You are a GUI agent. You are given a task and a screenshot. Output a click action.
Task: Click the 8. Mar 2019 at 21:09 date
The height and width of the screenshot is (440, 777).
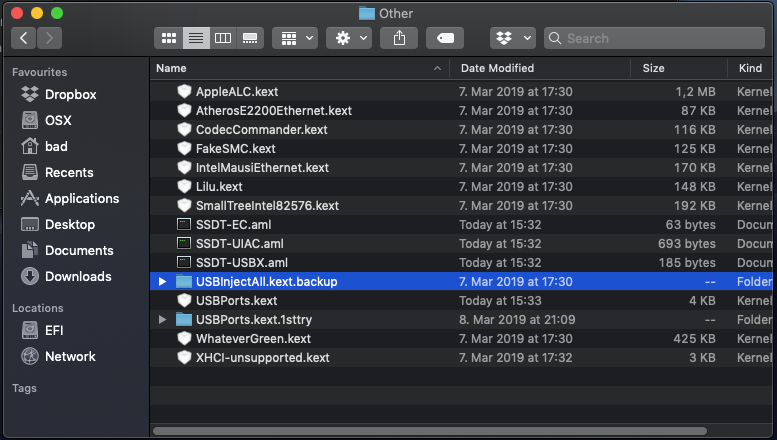click(x=517, y=320)
